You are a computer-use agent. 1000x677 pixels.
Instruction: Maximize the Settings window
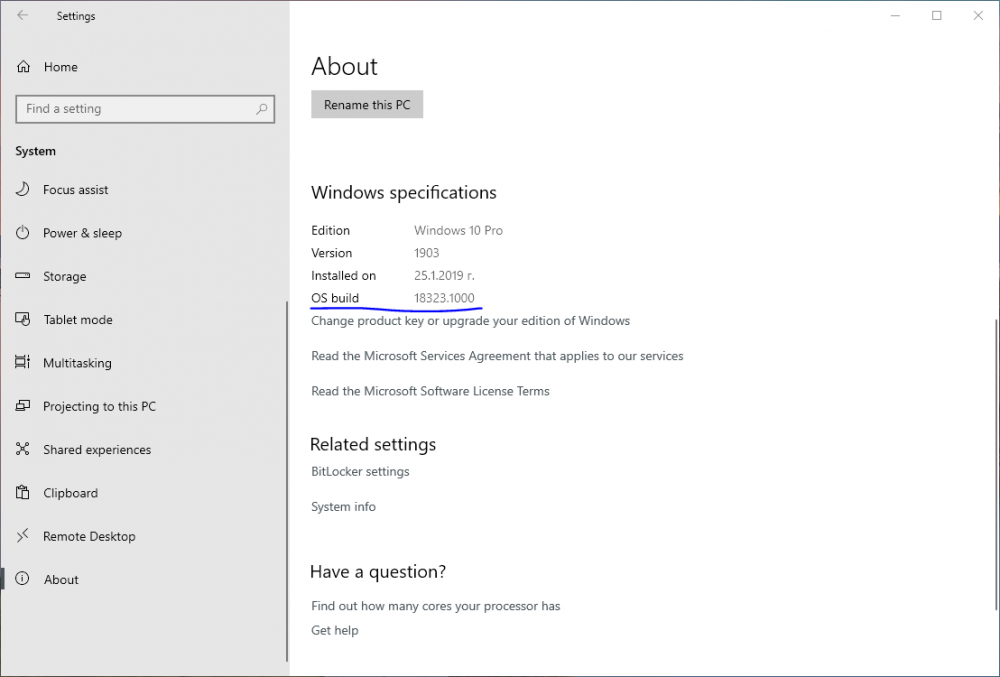[937, 15]
